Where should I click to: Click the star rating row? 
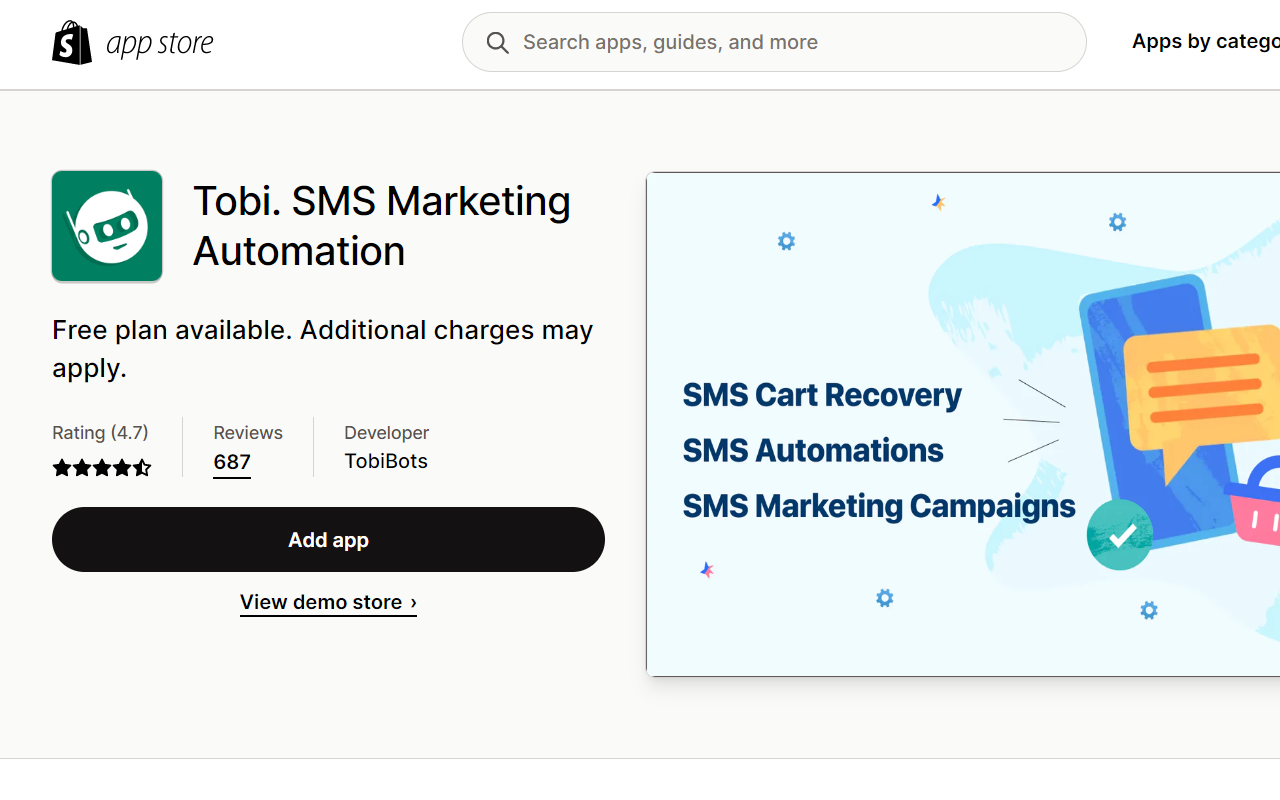coord(102,467)
